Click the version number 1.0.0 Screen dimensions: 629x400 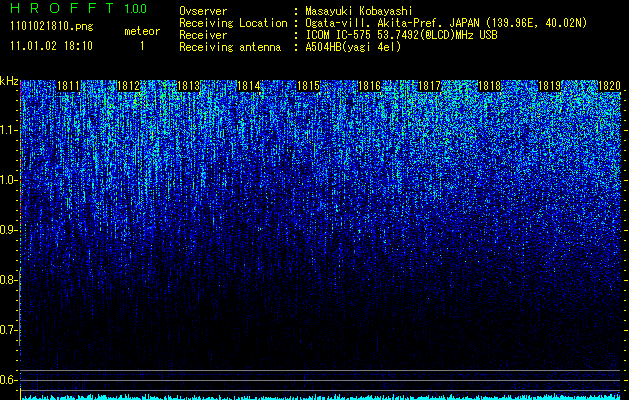coord(136,9)
